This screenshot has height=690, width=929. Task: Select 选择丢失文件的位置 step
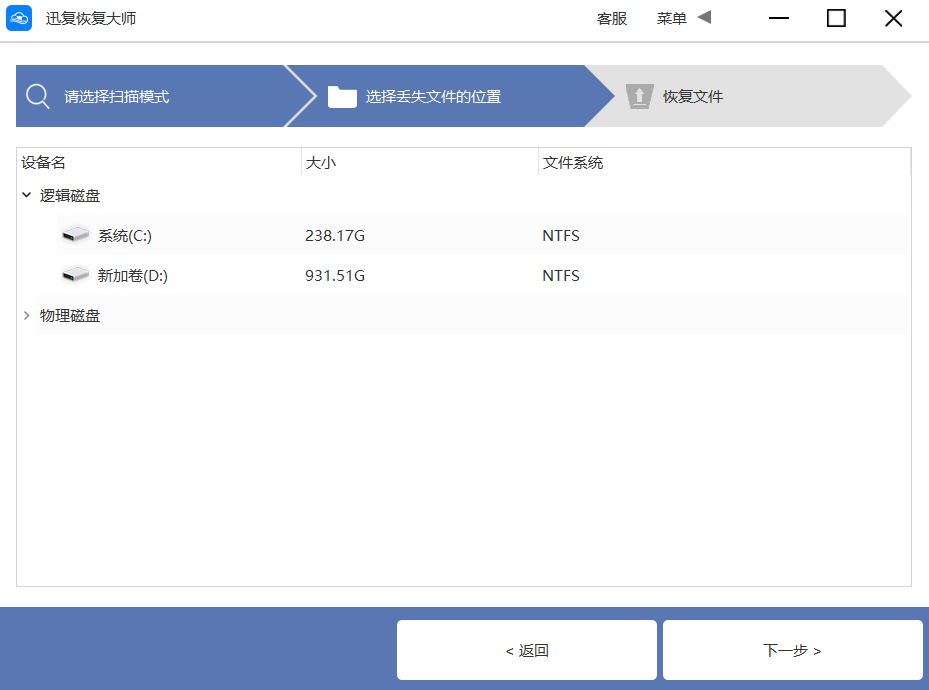(x=433, y=97)
